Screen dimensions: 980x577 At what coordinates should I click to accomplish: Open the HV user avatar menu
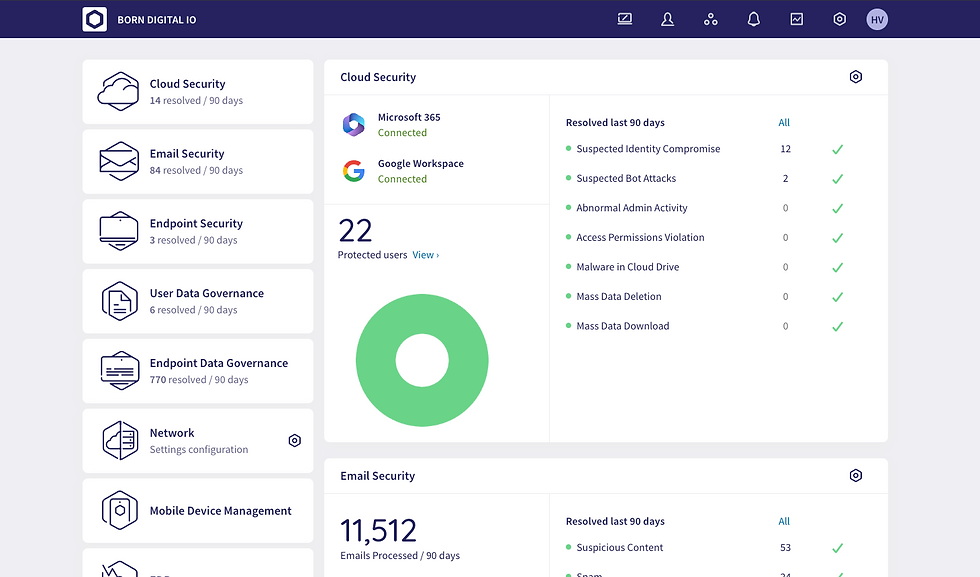[x=877, y=19]
